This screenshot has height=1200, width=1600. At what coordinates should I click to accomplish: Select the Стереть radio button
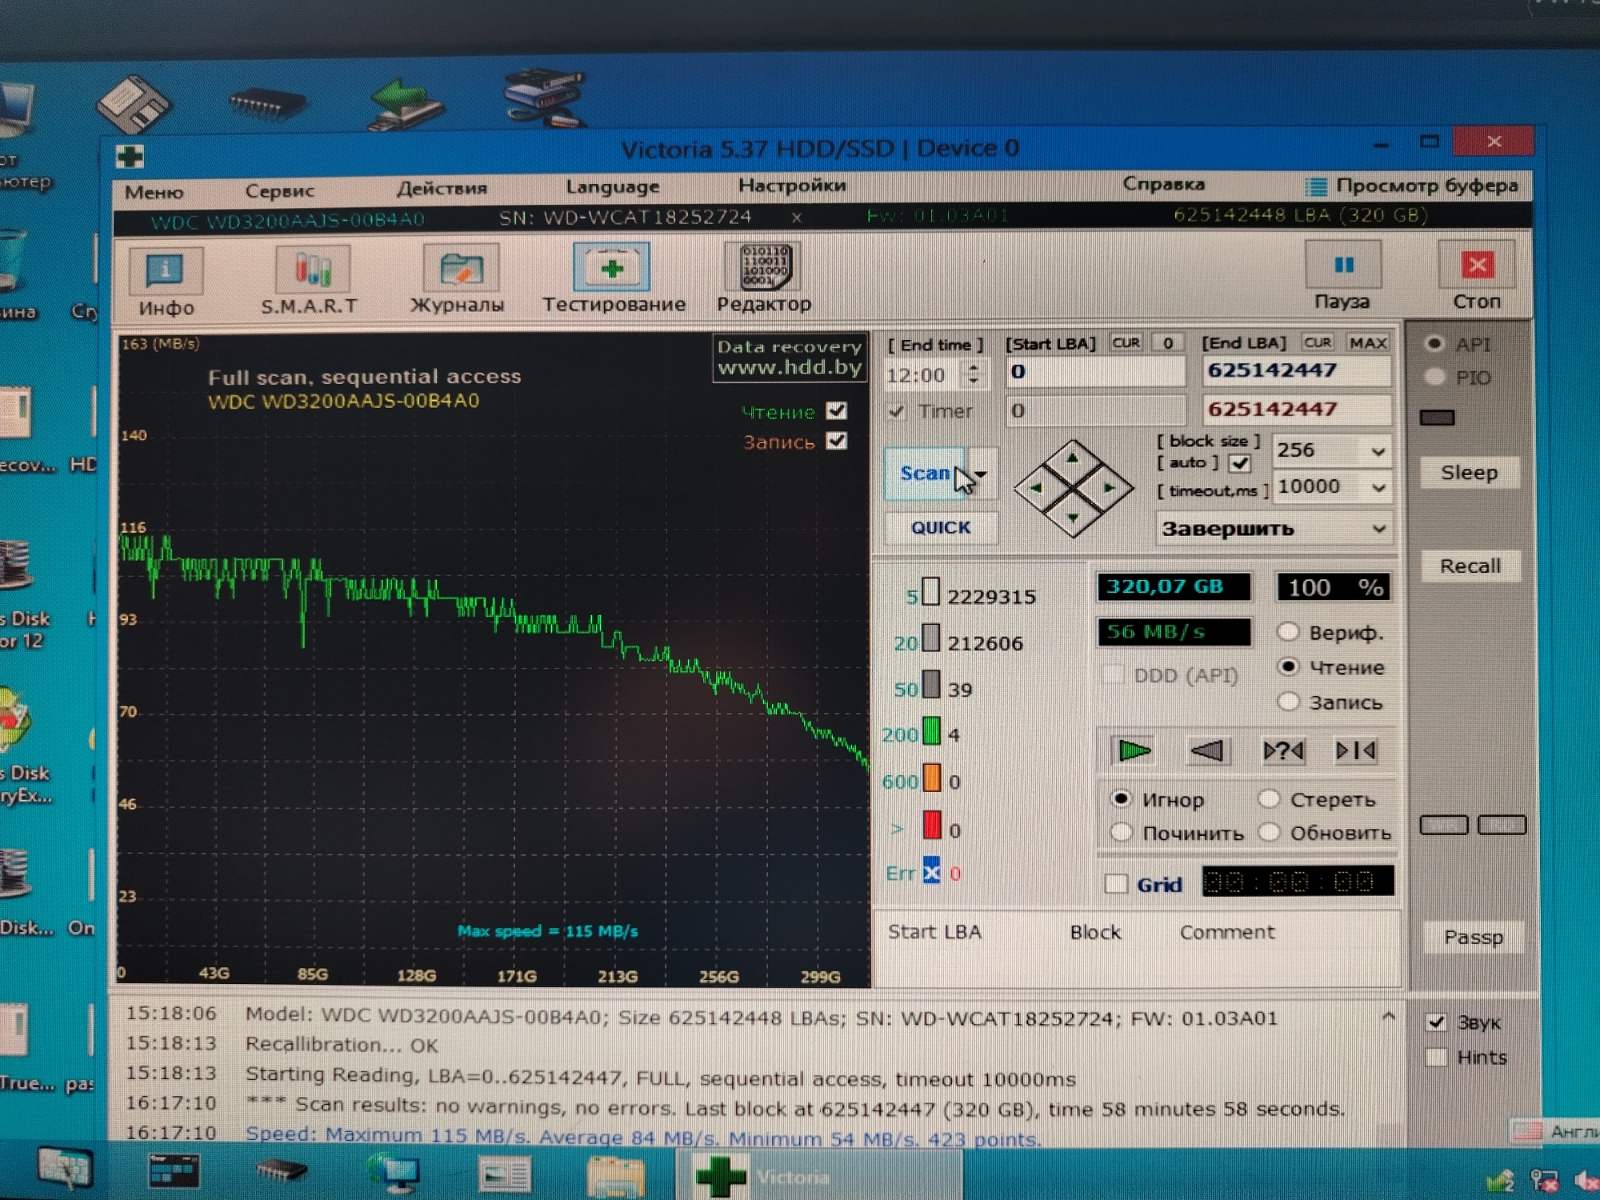tap(1269, 798)
